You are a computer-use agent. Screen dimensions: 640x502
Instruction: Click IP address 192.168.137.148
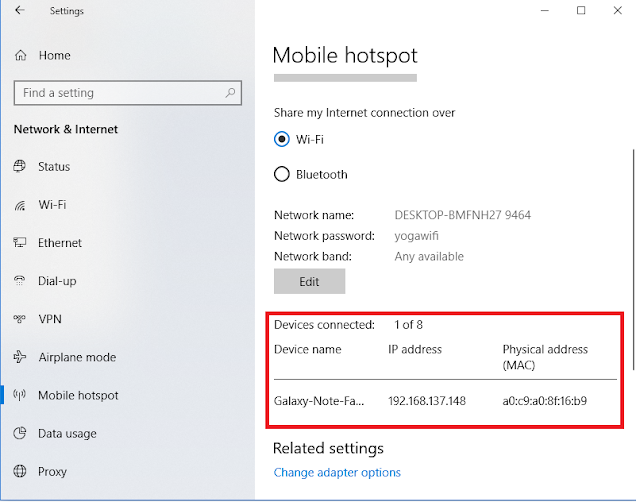point(427,401)
